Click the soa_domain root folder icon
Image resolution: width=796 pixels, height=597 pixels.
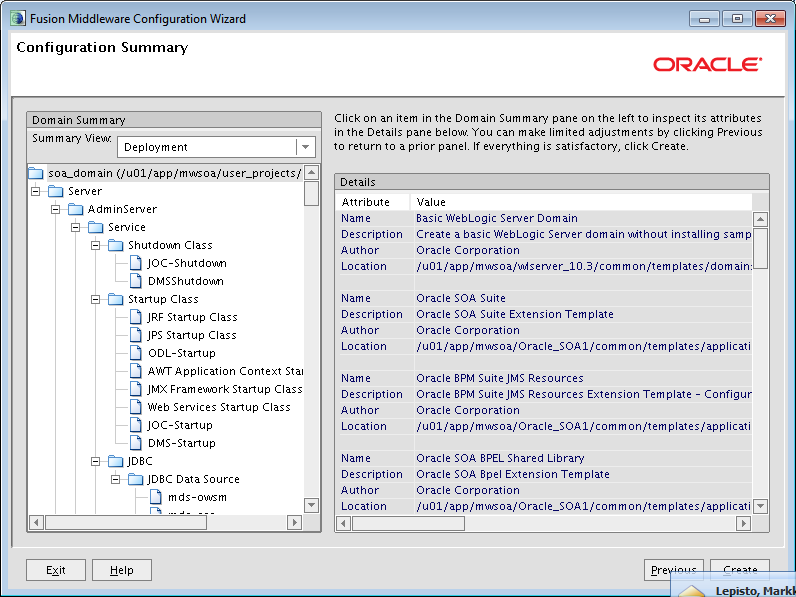[x=36, y=173]
